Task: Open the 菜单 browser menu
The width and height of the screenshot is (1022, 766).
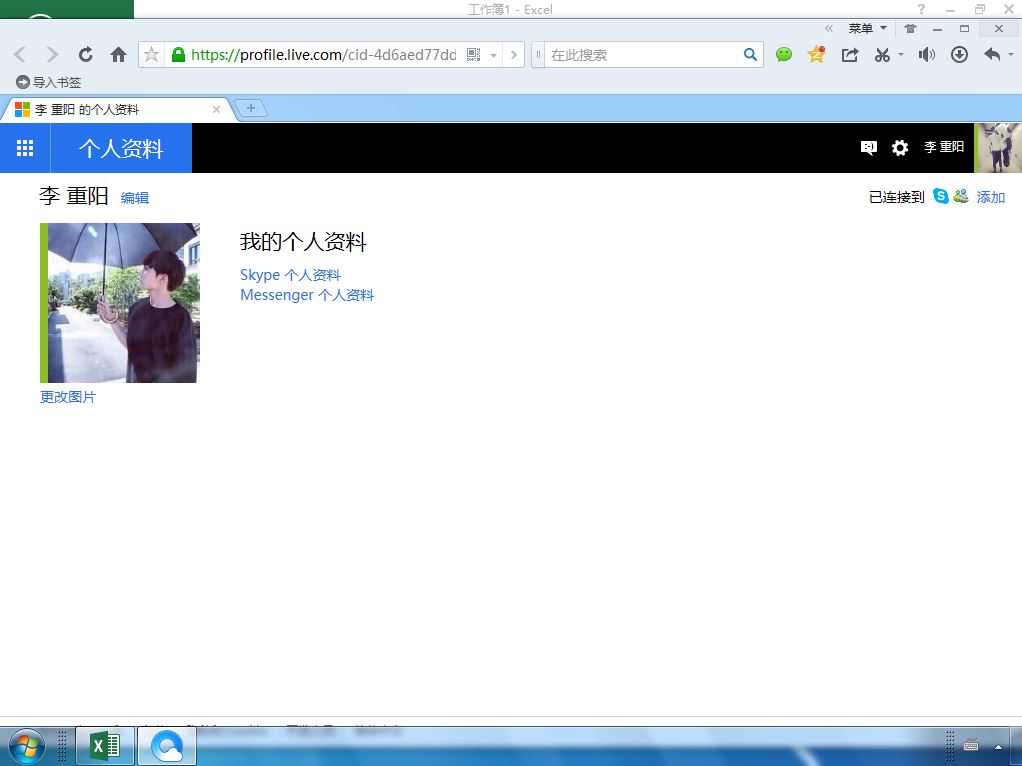Action: (867, 28)
